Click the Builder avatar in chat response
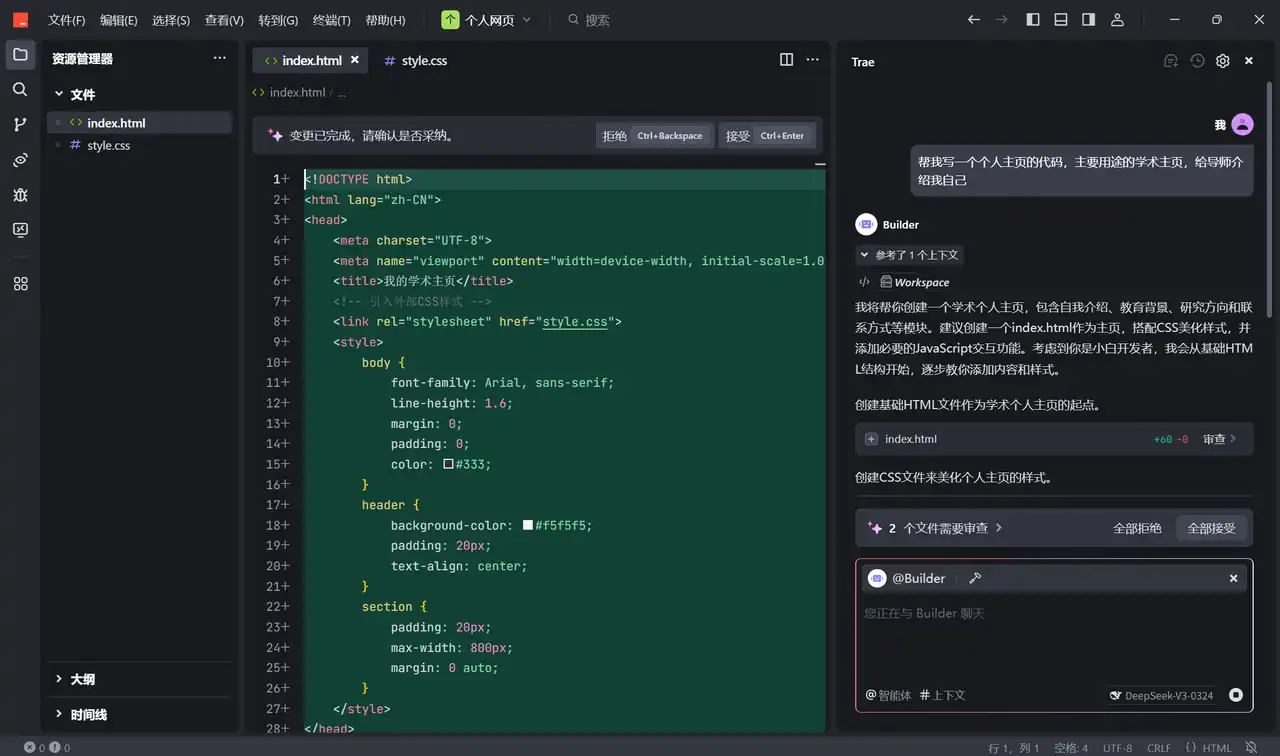The image size is (1280, 756). (x=866, y=224)
